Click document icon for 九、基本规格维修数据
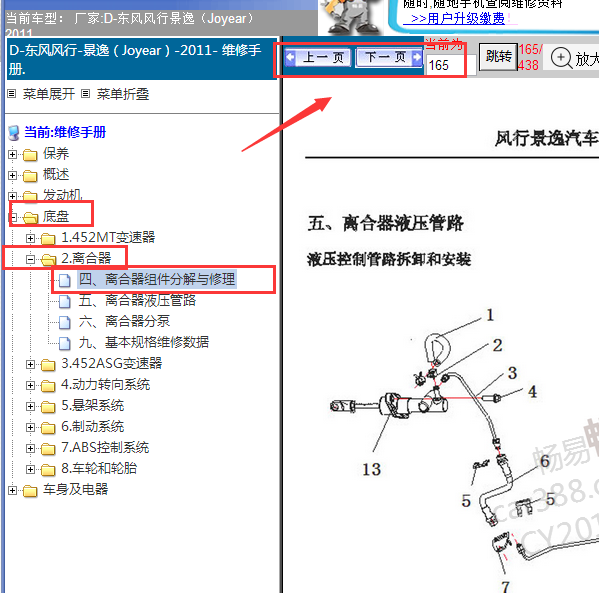Screen dimensions: 599x593 pos(65,343)
